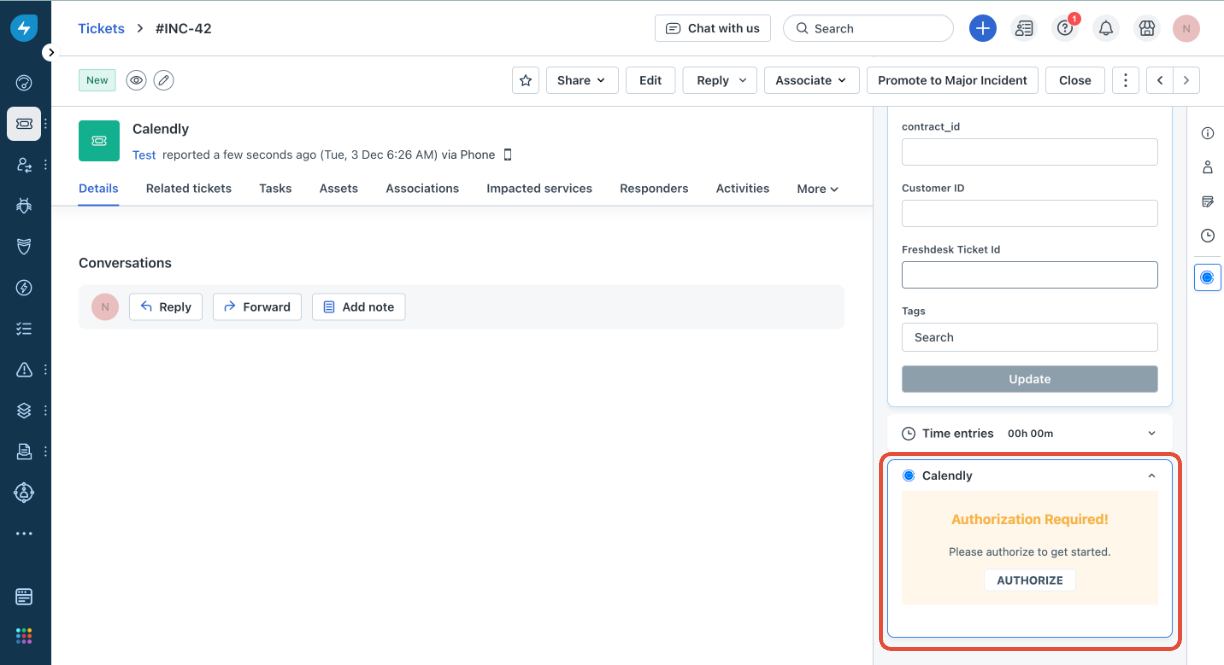This screenshot has height=665, width=1224.
Task: Click Add note in Conversations
Action: 358,307
